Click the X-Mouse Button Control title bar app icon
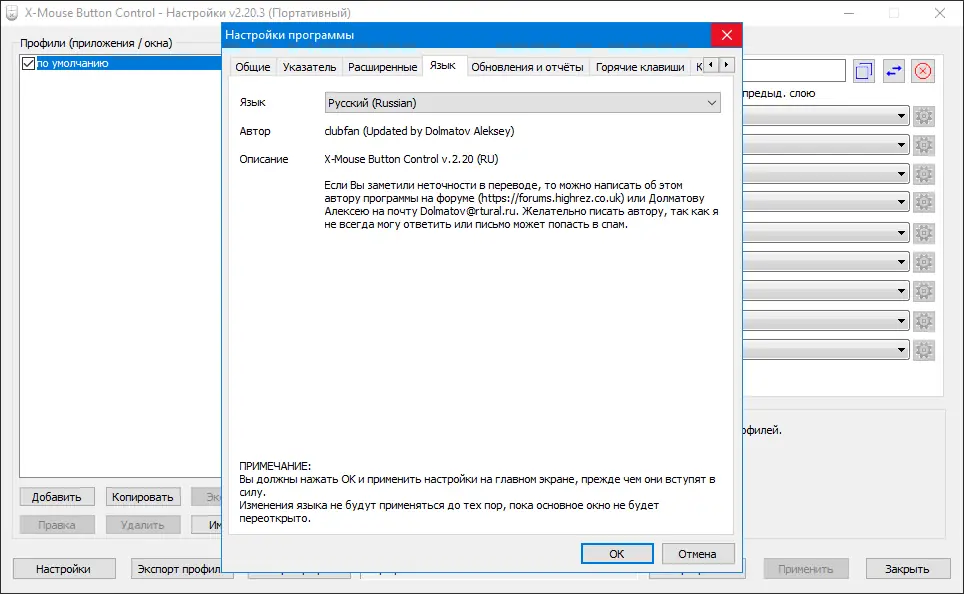This screenshot has width=964, height=594. click(12, 13)
